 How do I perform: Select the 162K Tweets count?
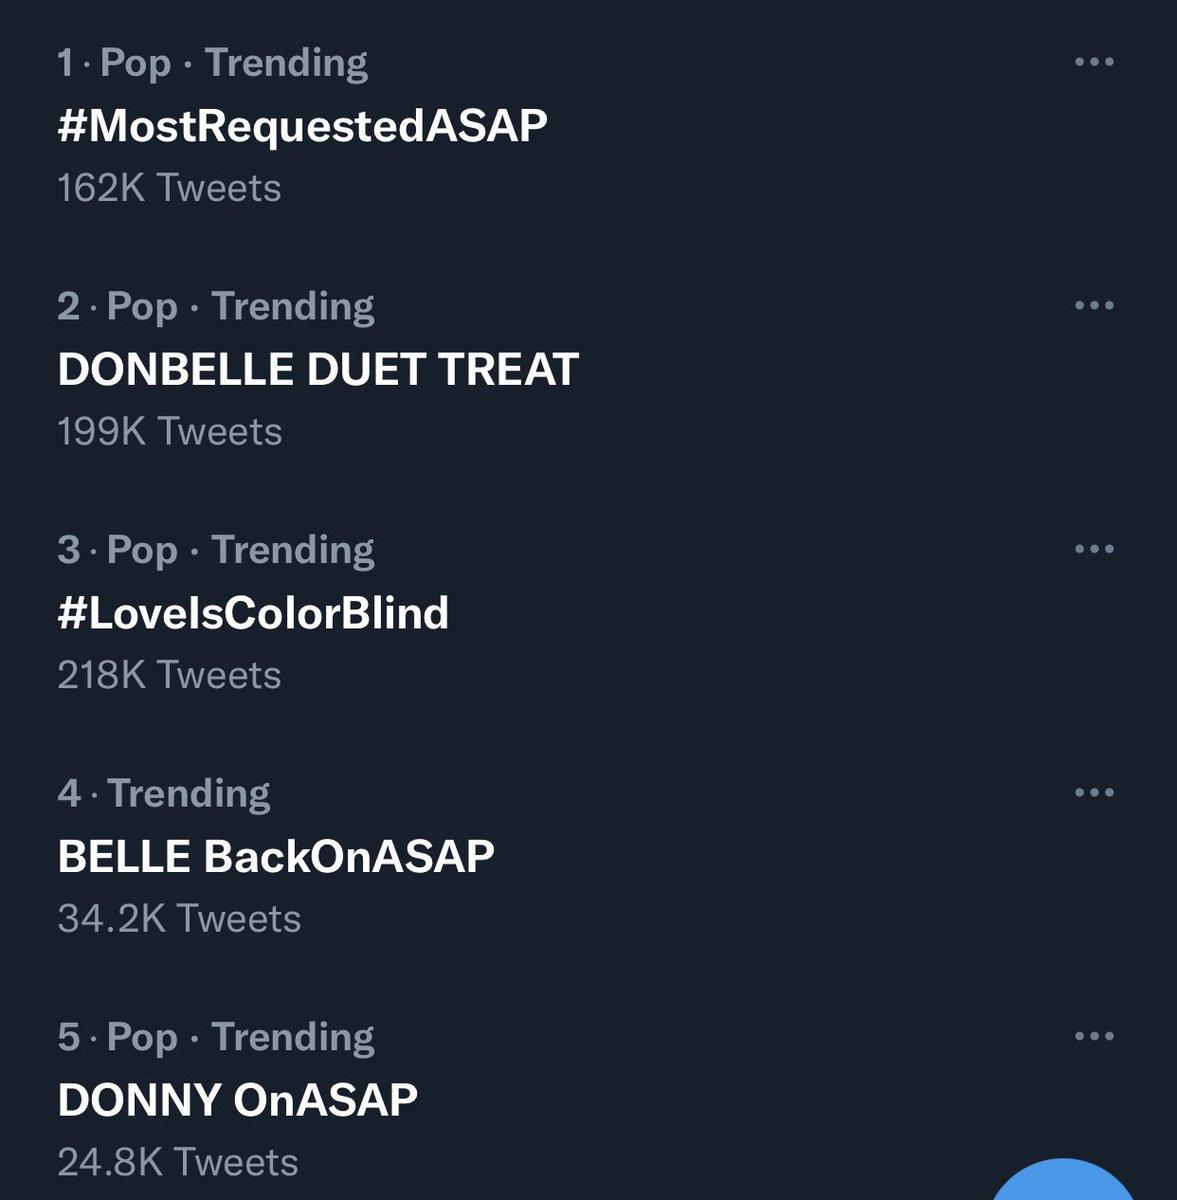169,188
